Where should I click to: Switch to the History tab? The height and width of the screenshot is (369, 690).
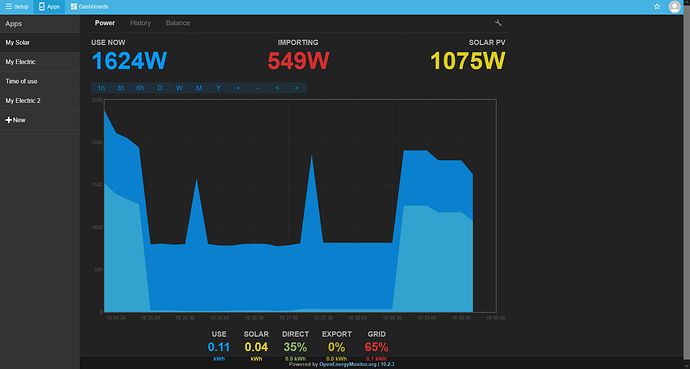tap(140, 23)
